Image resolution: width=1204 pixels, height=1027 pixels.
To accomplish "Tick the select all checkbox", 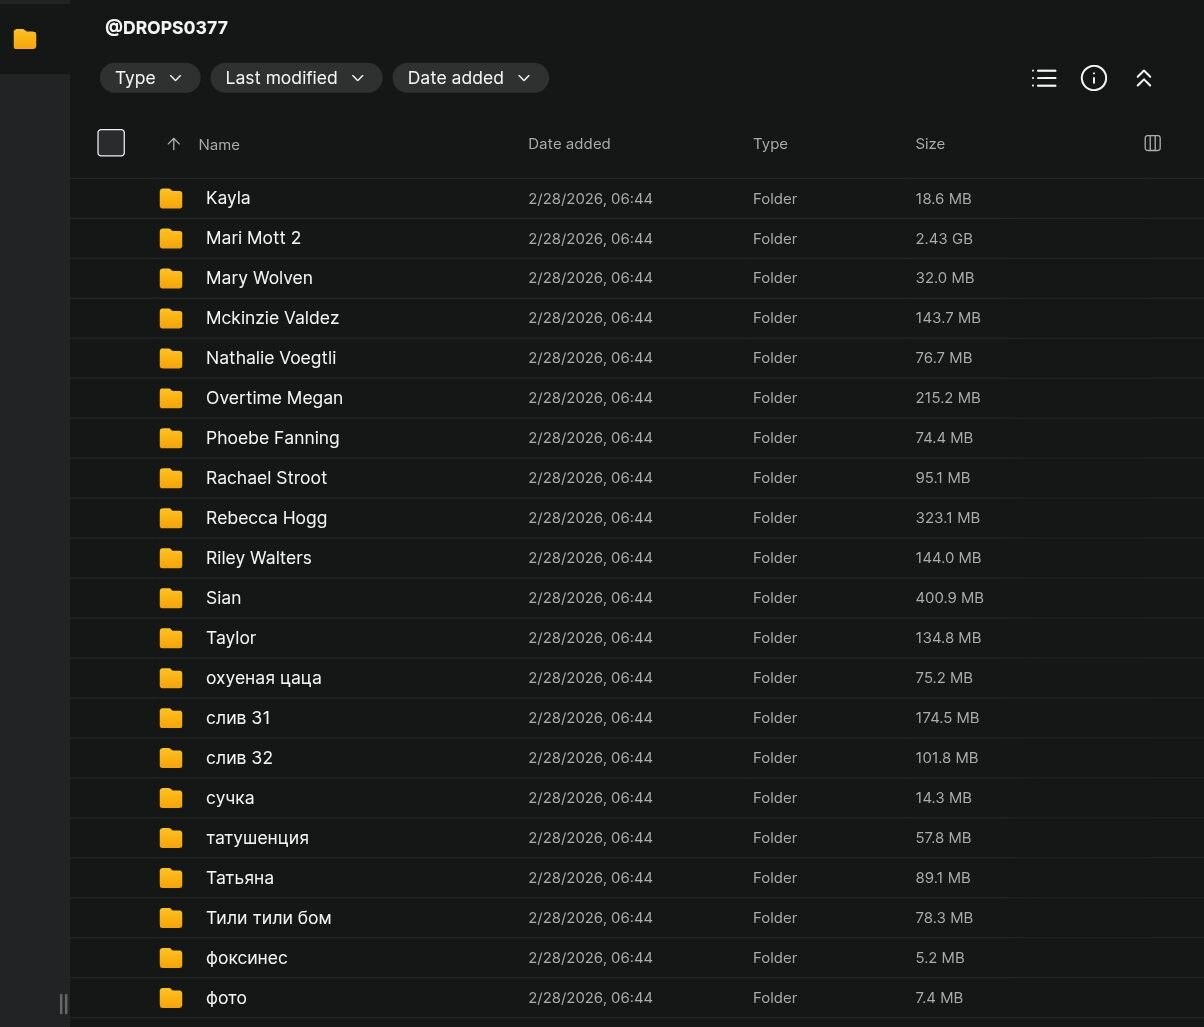I will 111,143.
